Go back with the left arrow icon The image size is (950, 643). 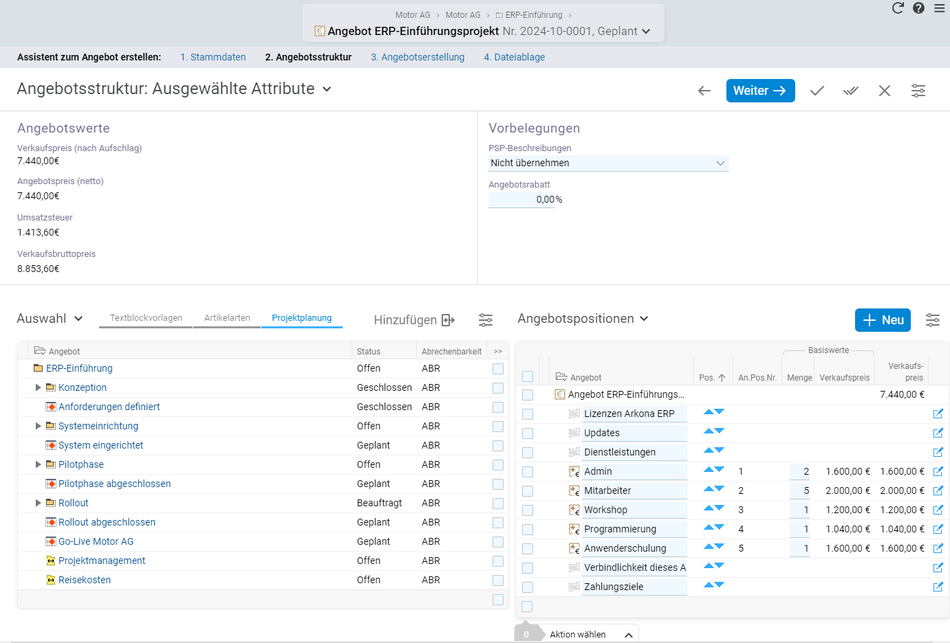tap(704, 91)
